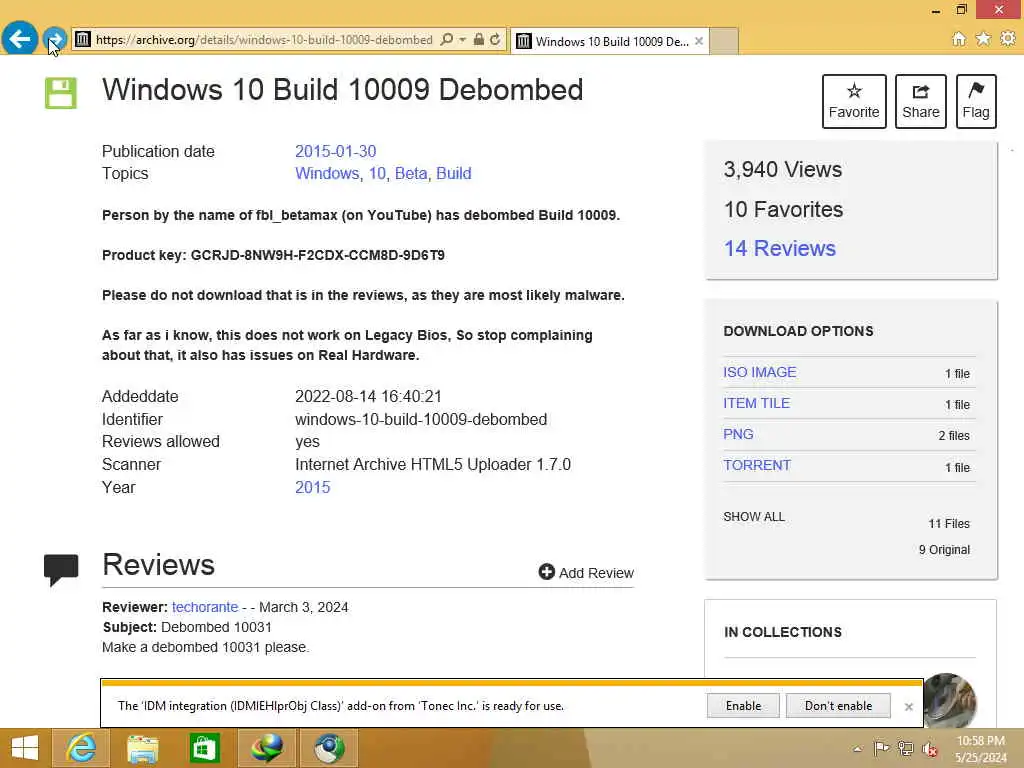The image size is (1024, 768).
Task: Click the identifier windows-10-build-10009-debombed text
Action: (x=421, y=419)
